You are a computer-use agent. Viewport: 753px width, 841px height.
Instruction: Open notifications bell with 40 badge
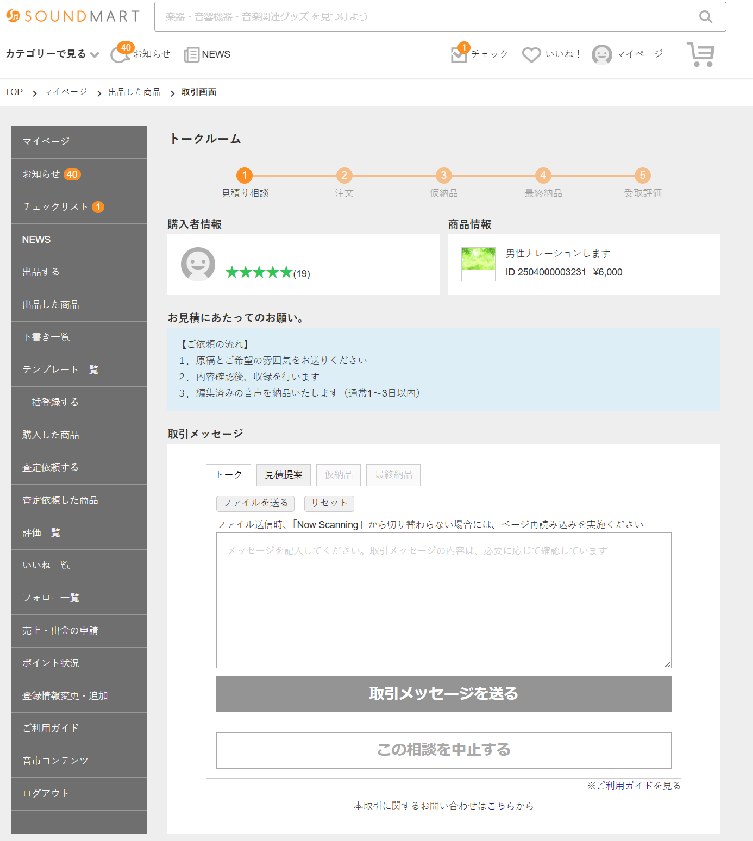121,54
